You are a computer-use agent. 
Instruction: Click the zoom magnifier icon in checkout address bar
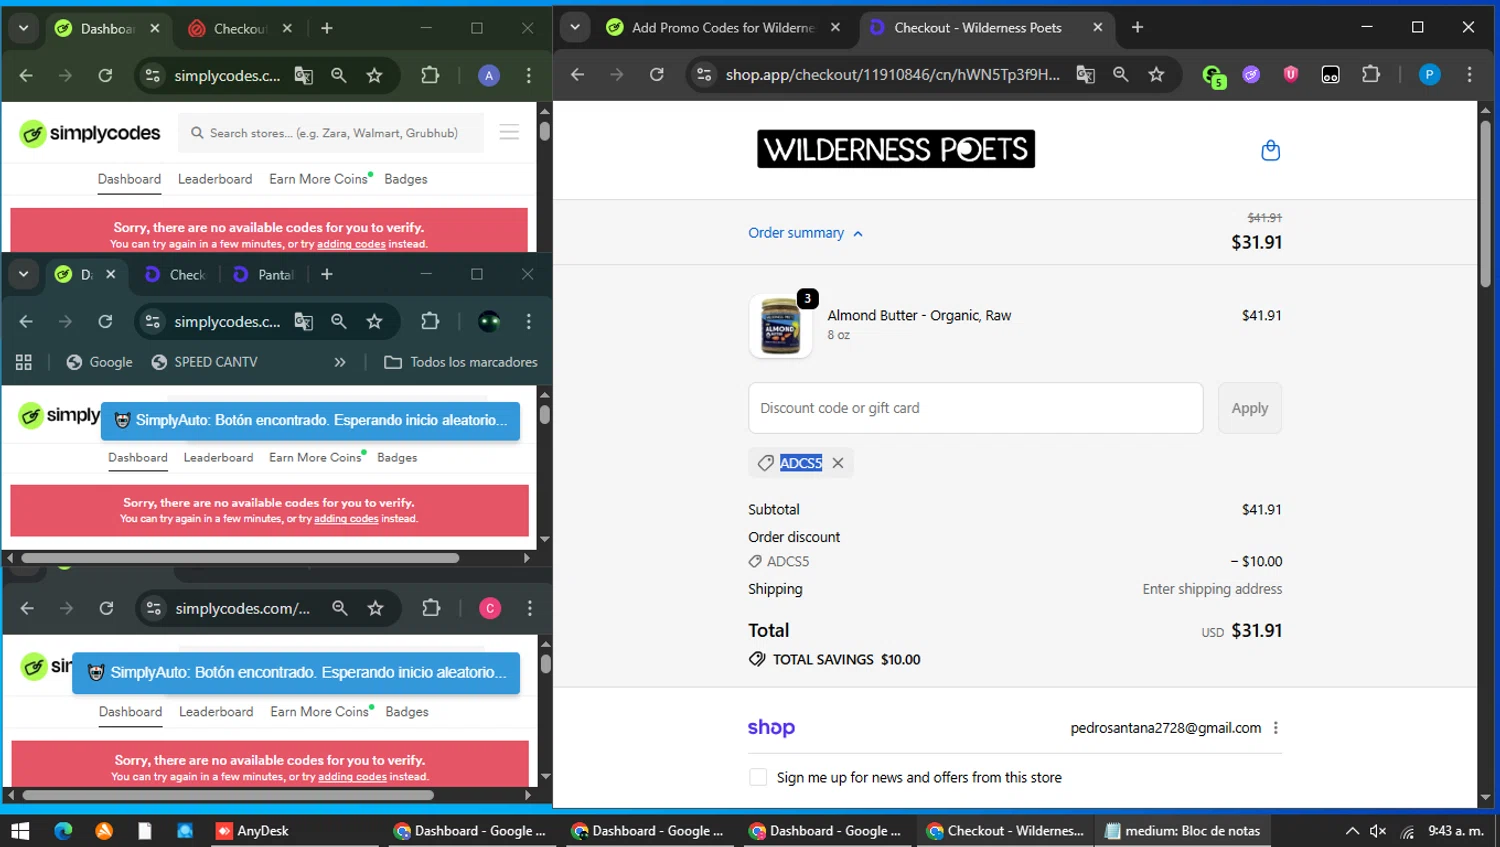tap(1120, 74)
